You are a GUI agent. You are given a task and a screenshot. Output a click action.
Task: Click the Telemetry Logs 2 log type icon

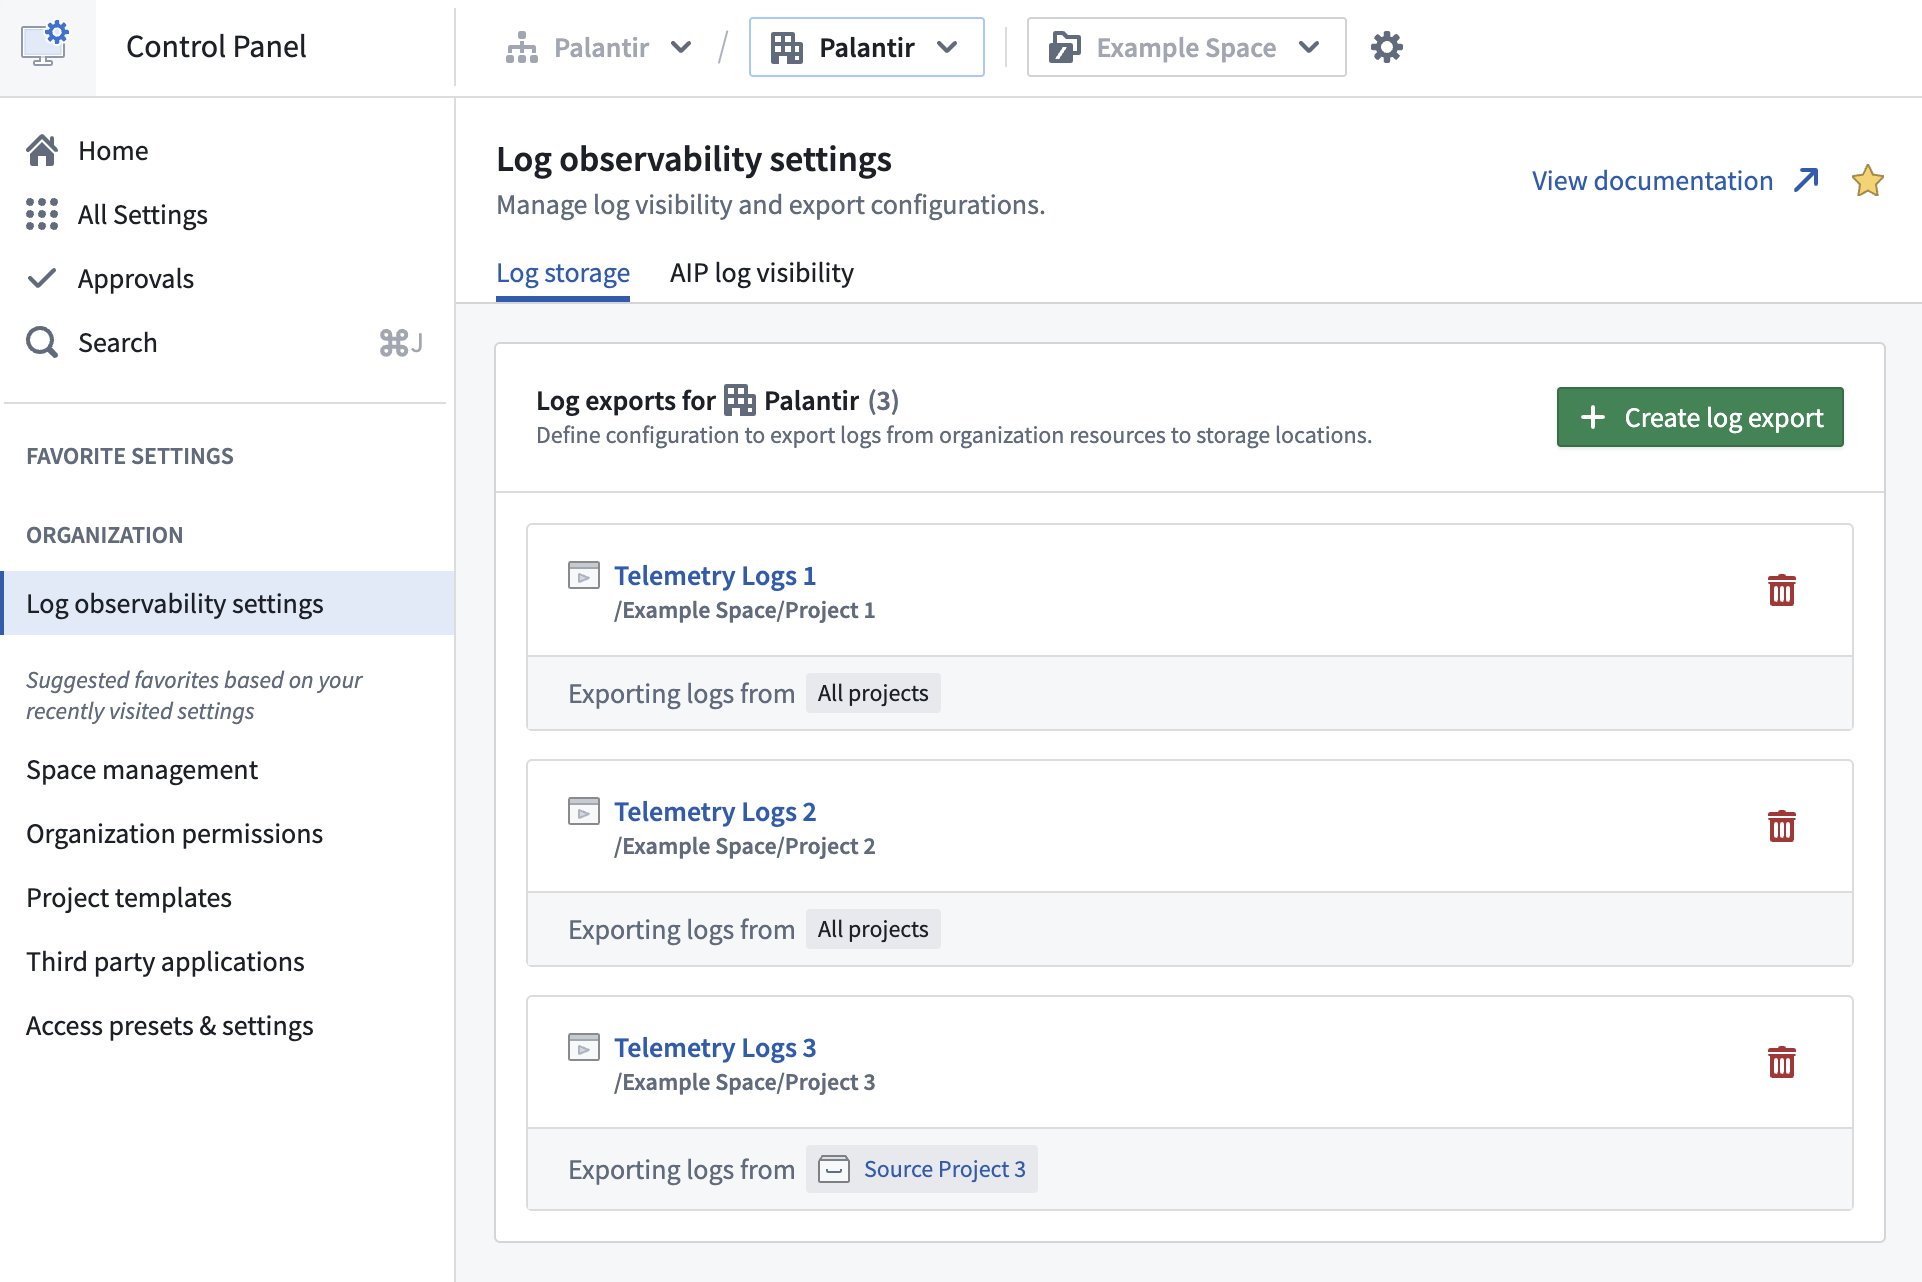coord(583,811)
